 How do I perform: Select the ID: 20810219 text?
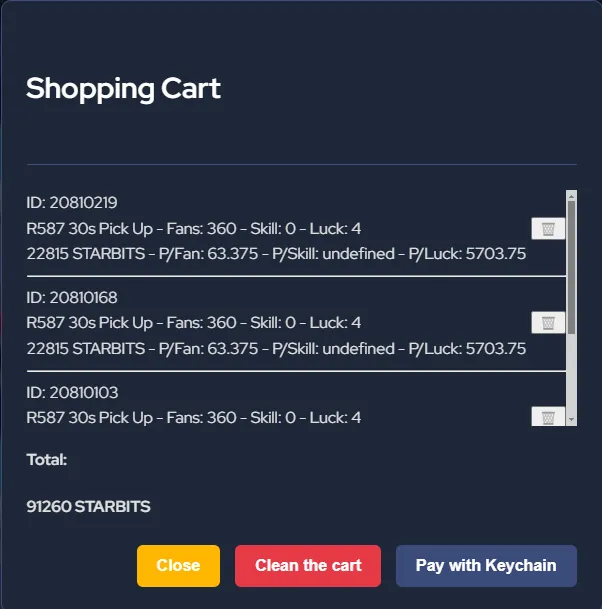click(72, 203)
